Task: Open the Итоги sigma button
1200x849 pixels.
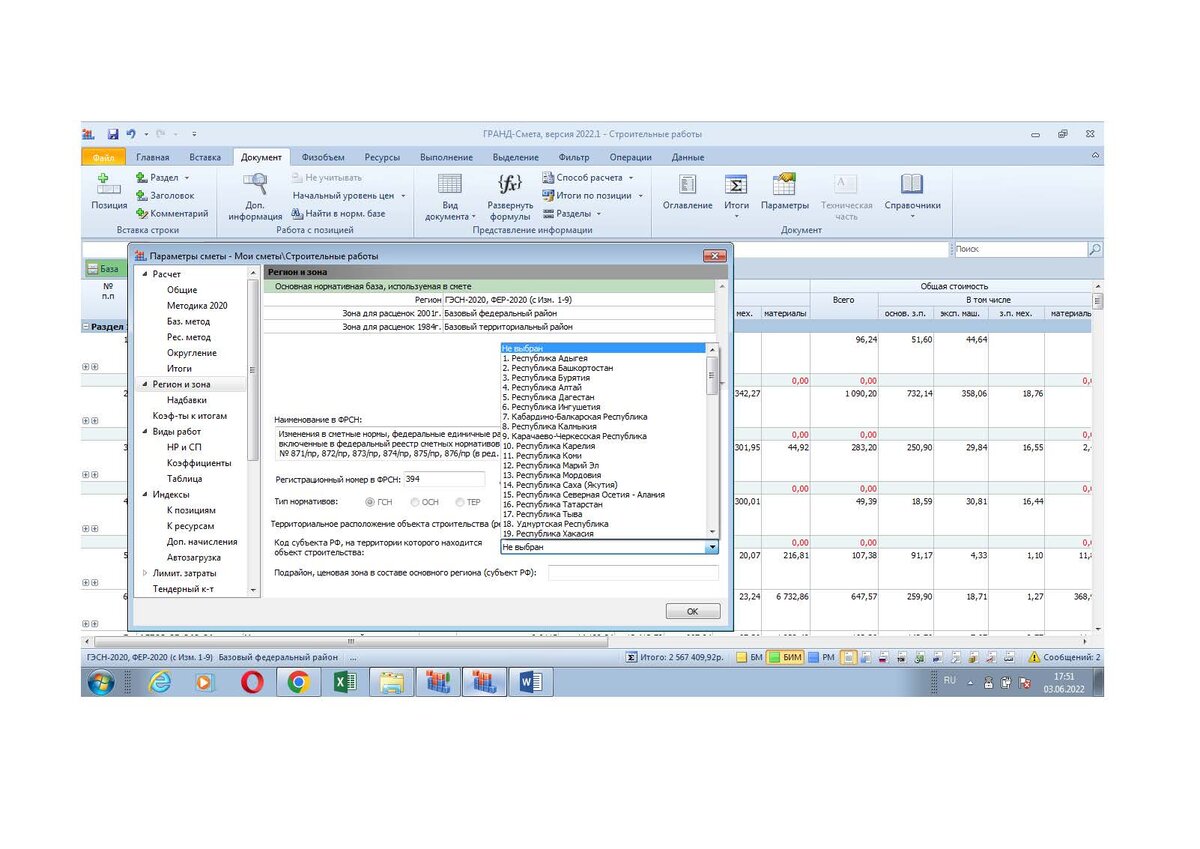Action: [x=736, y=192]
